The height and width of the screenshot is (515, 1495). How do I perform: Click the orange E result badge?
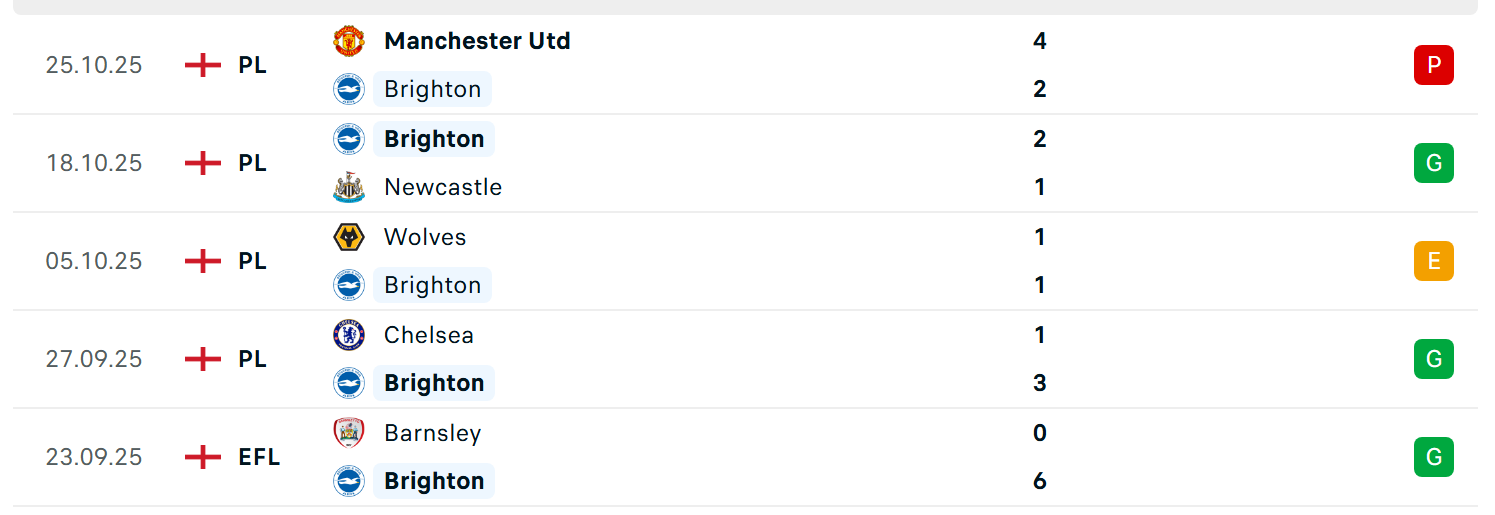coord(1433,261)
